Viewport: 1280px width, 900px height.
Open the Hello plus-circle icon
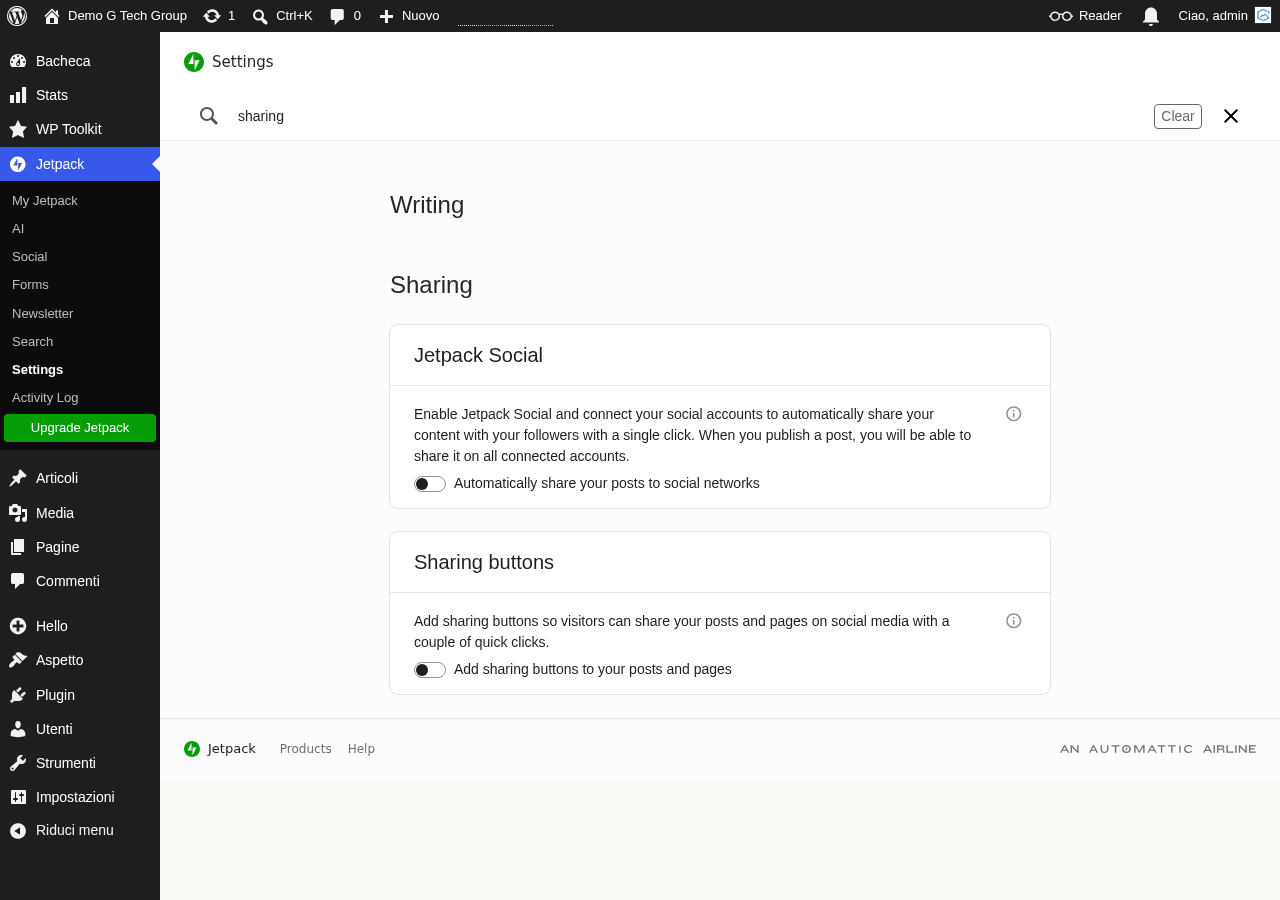coord(18,626)
